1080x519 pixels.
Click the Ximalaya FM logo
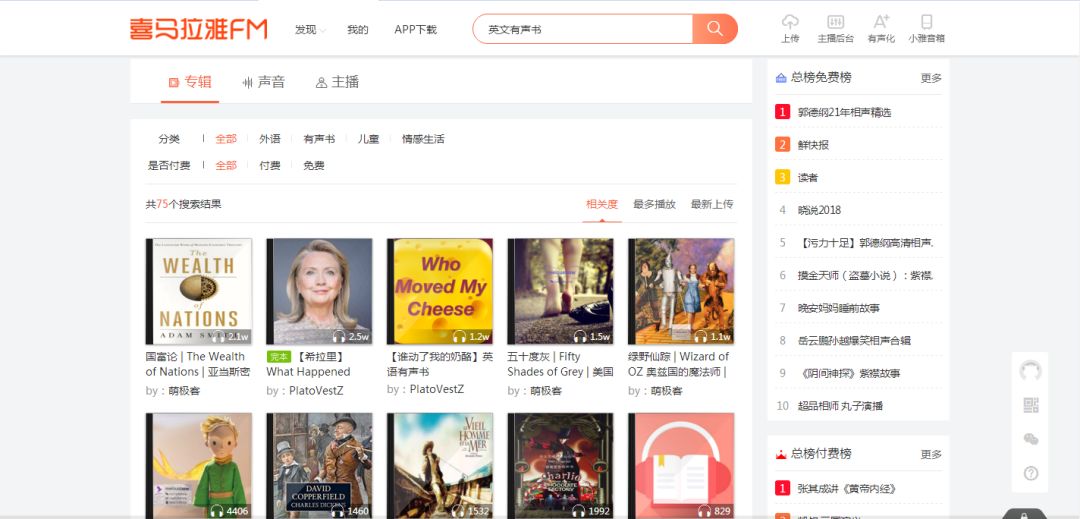pos(198,29)
